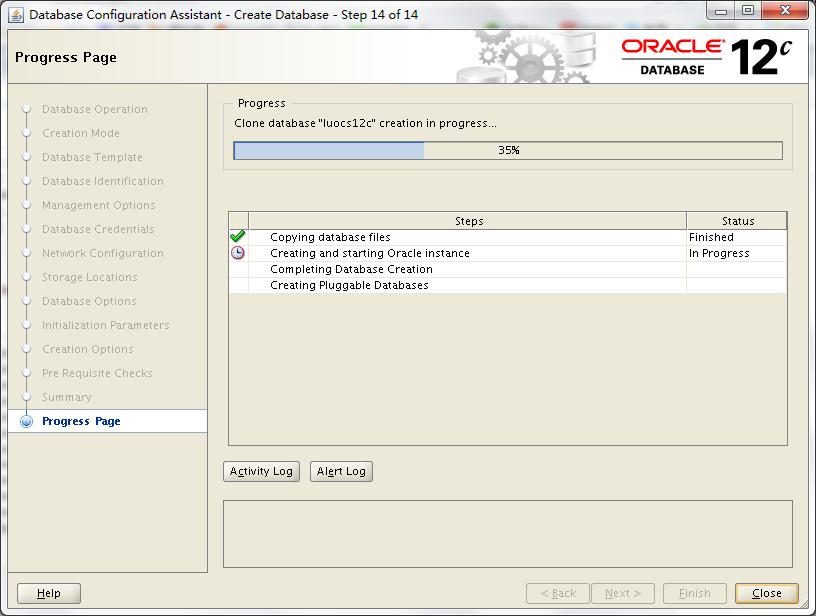
Task: Select the Network Configuration step
Action: click(103, 253)
